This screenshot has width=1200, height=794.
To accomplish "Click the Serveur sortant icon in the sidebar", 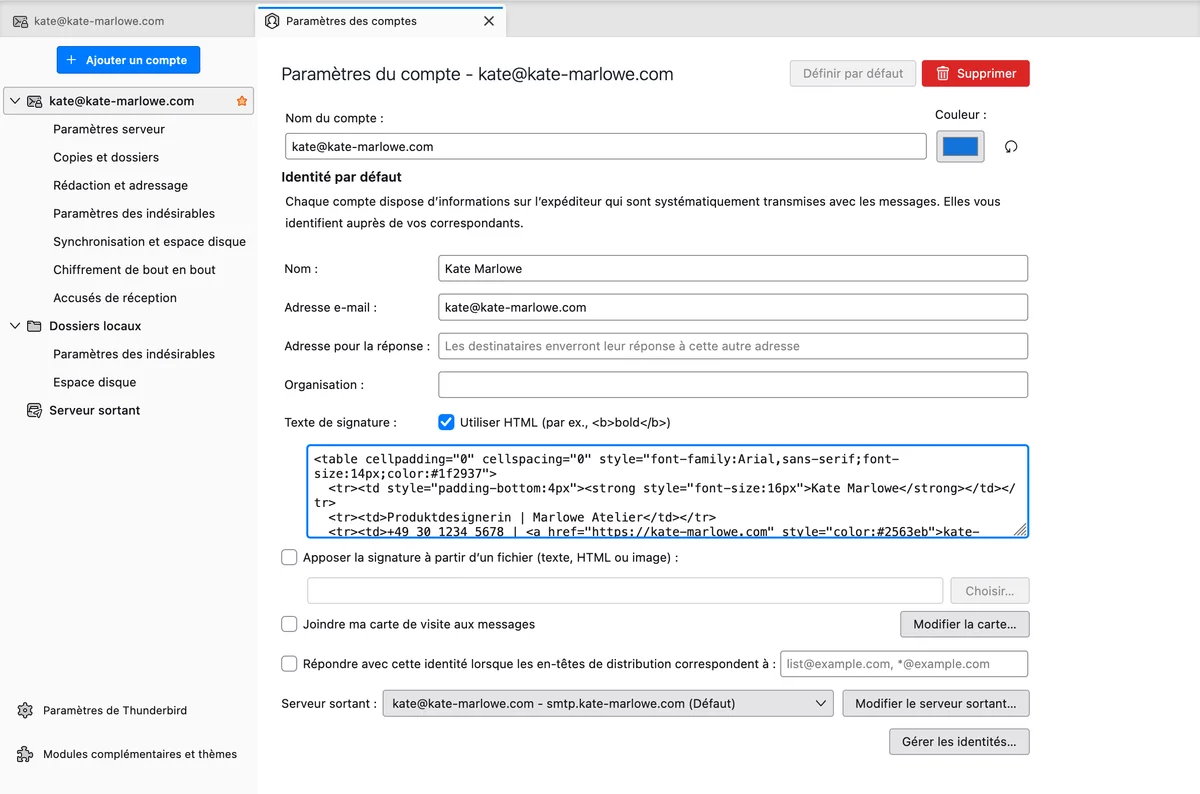I will (35, 410).
